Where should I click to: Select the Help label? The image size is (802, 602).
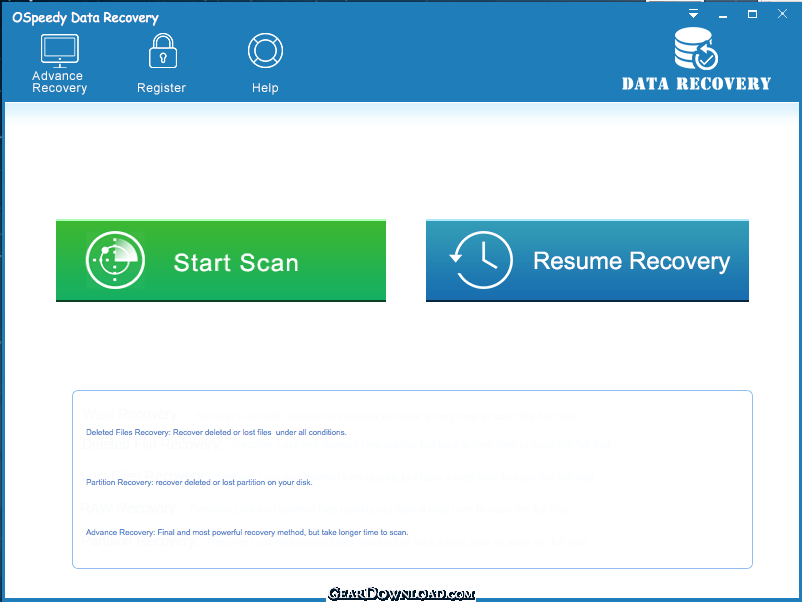[x=265, y=88]
